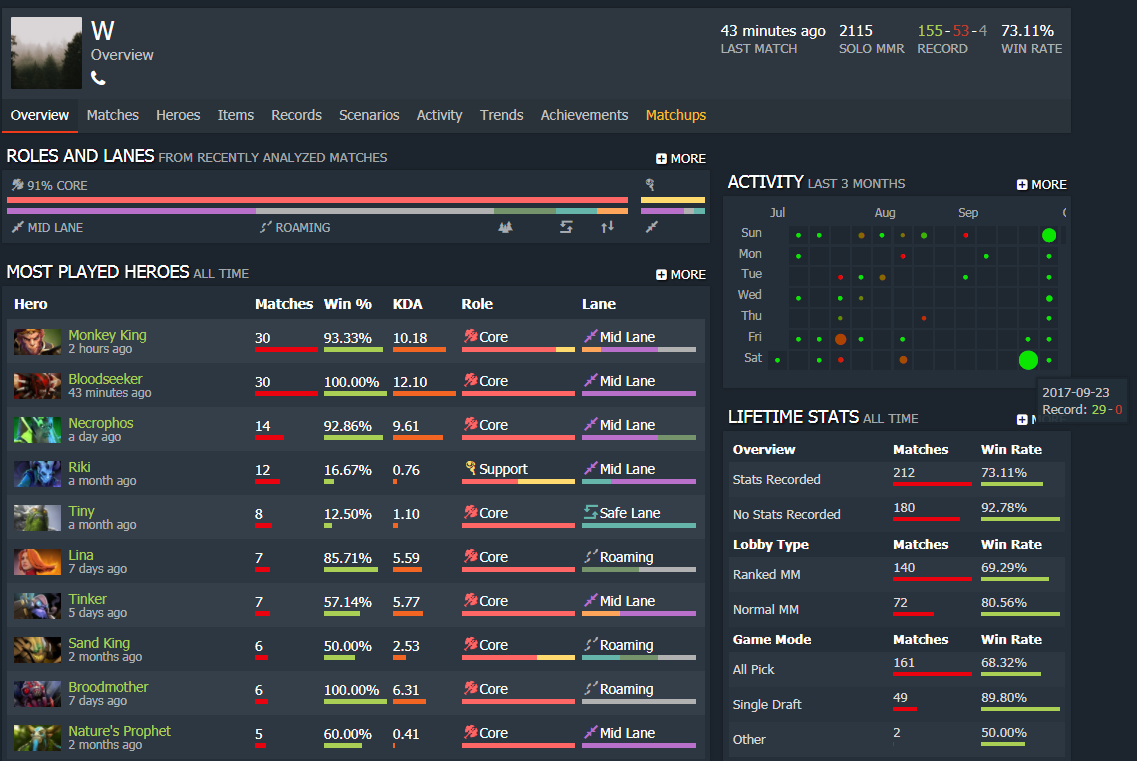1137x761 pixels.
Task: Open the Bloodseeker hero link
Action: coord(105,379)
